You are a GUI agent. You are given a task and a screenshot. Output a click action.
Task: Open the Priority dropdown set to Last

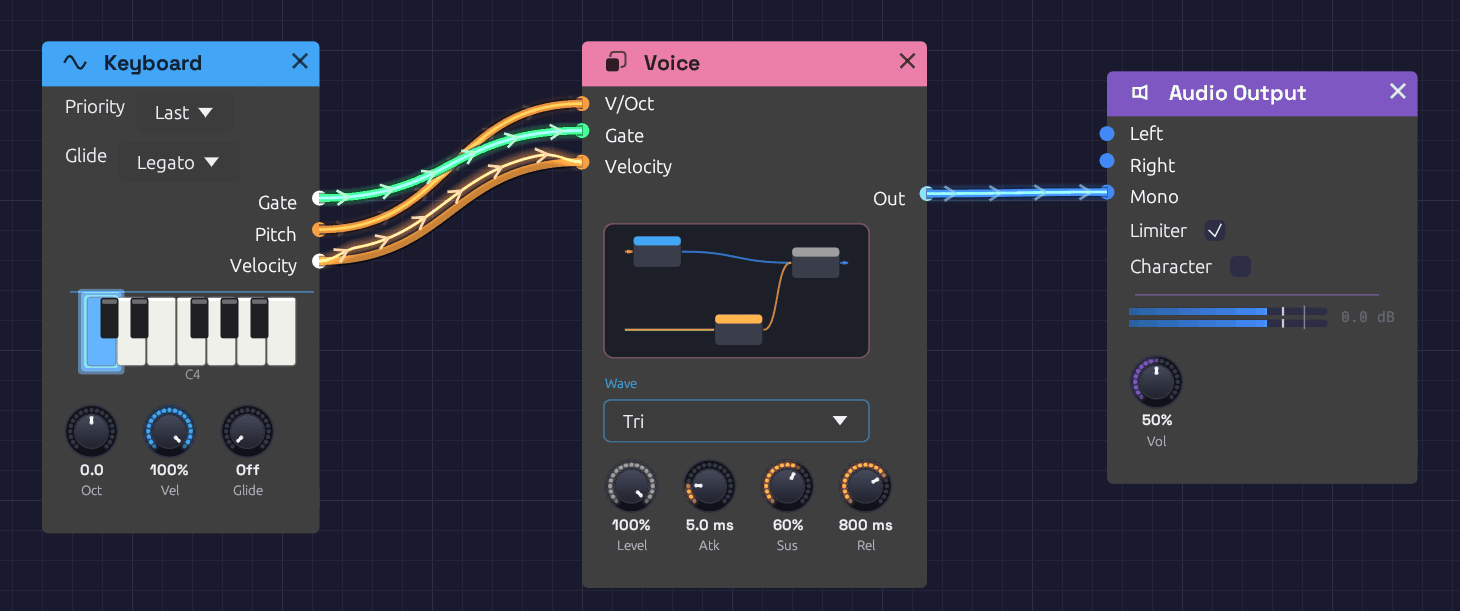[x=184, y=113]
